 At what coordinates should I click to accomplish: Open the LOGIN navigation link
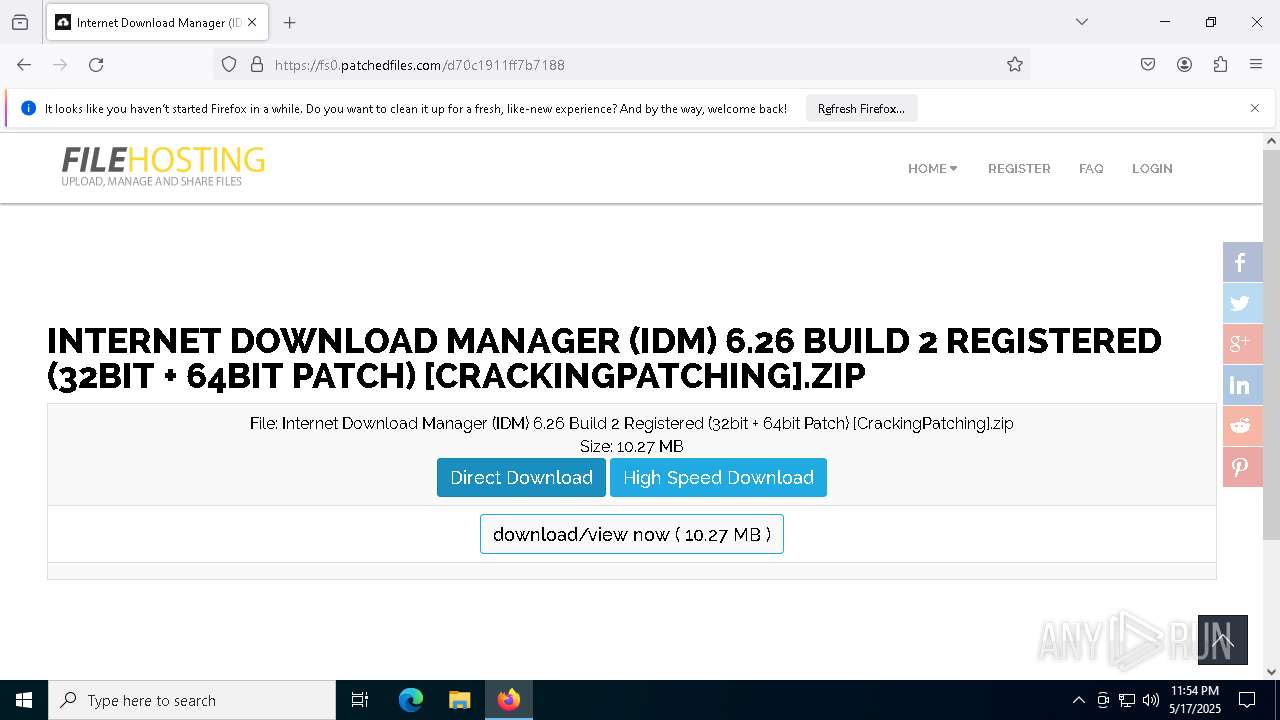click(x=1152, y=168)
